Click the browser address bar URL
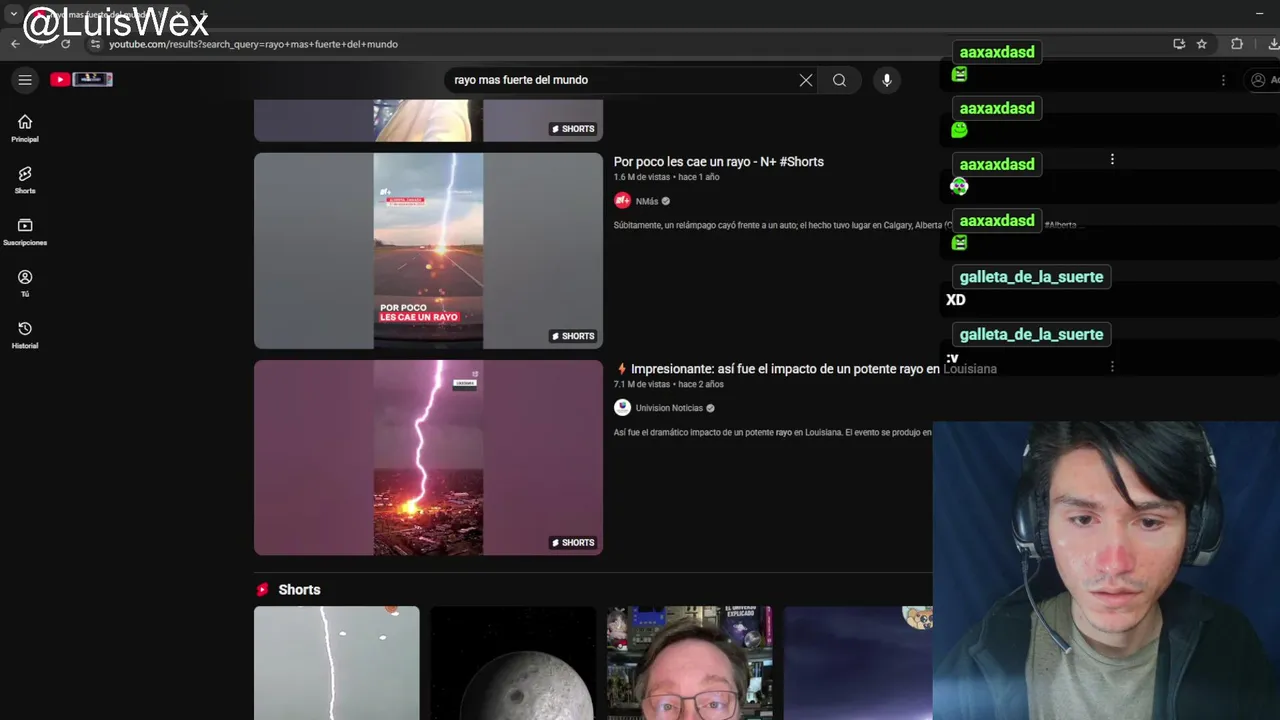This screenshot has width=1280, height=720. 253,44
